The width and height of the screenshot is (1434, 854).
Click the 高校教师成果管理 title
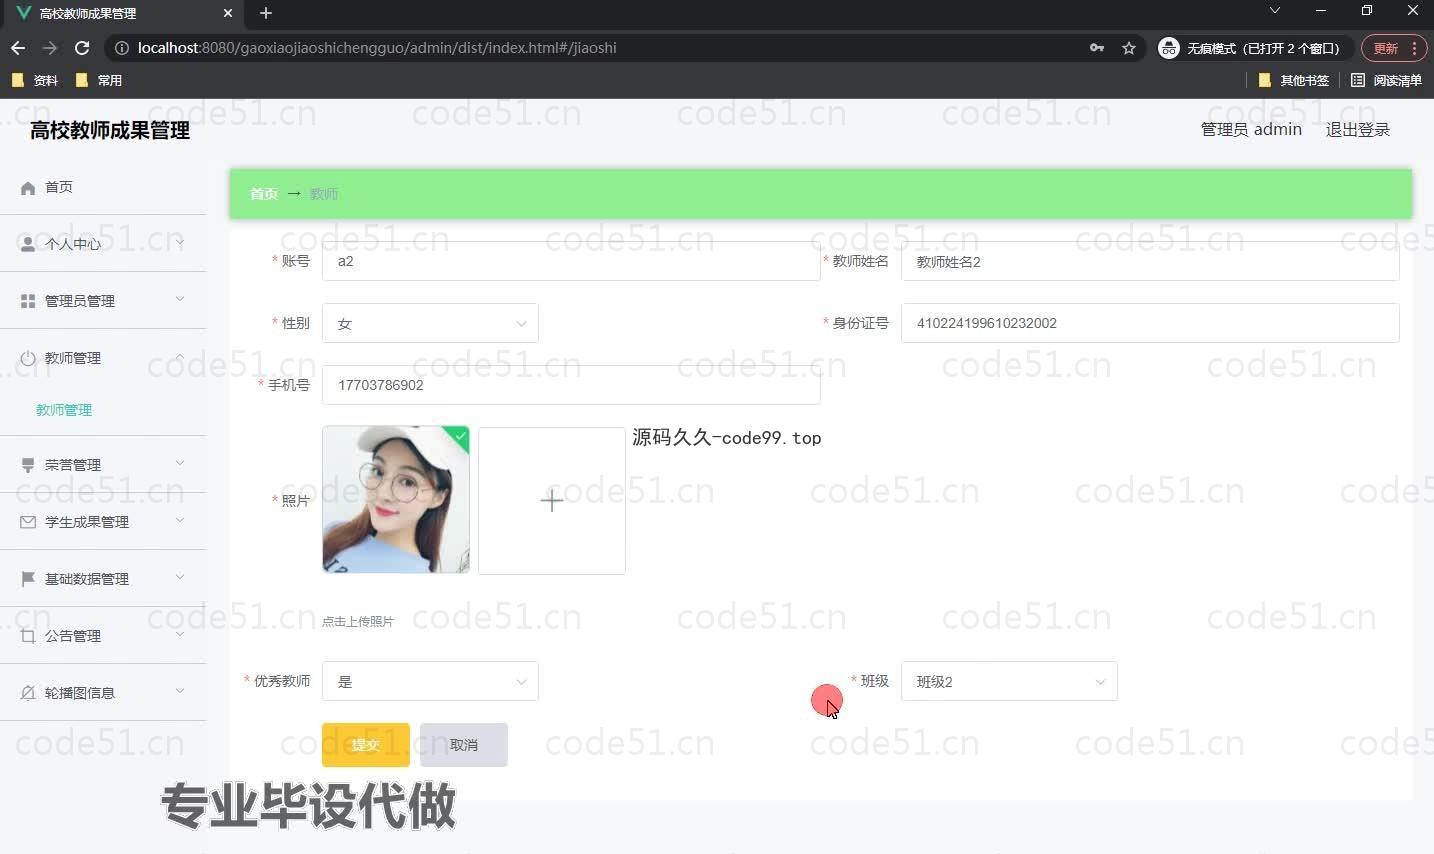point(110,130)
